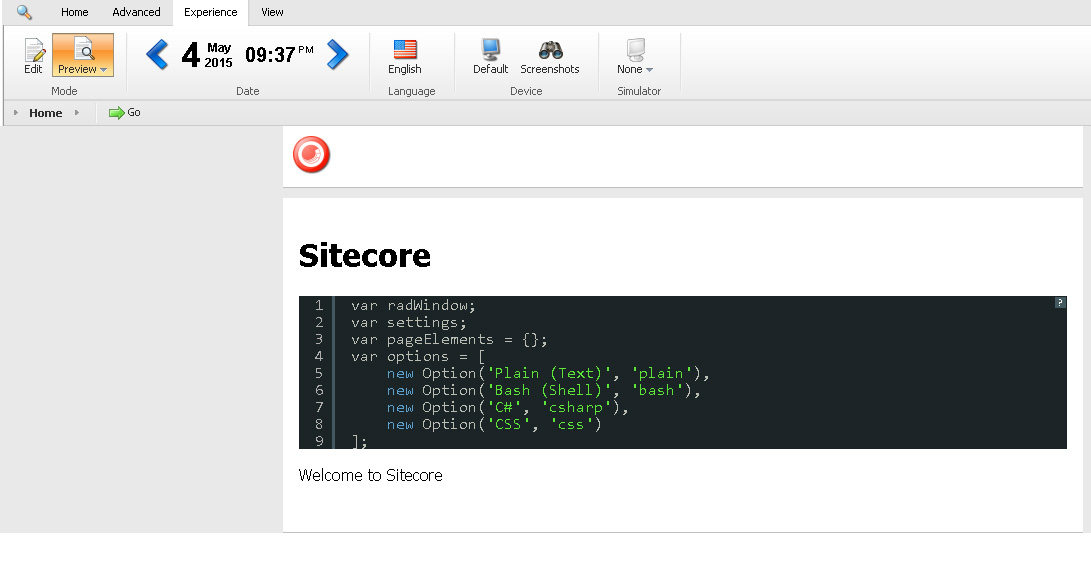Click the 'C#' csharp option code line
Viewport: 1091px width, 583px height.
pyautogui.click(x=507, y=408)
